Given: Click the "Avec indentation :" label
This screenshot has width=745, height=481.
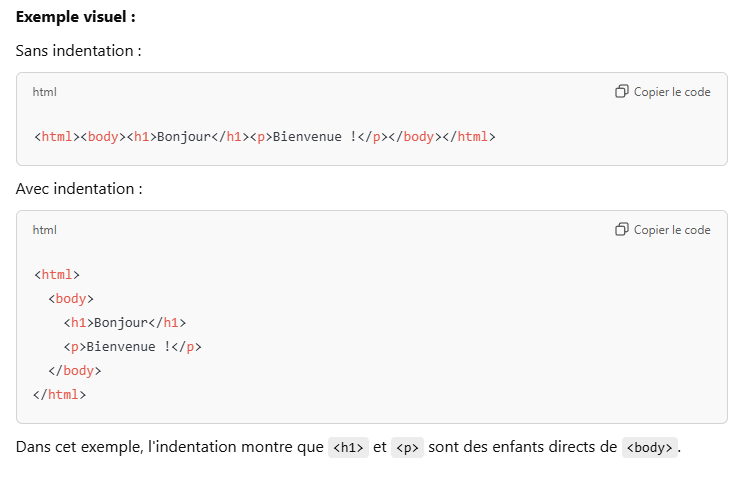Looking at the screenshot, I should 79,188.
